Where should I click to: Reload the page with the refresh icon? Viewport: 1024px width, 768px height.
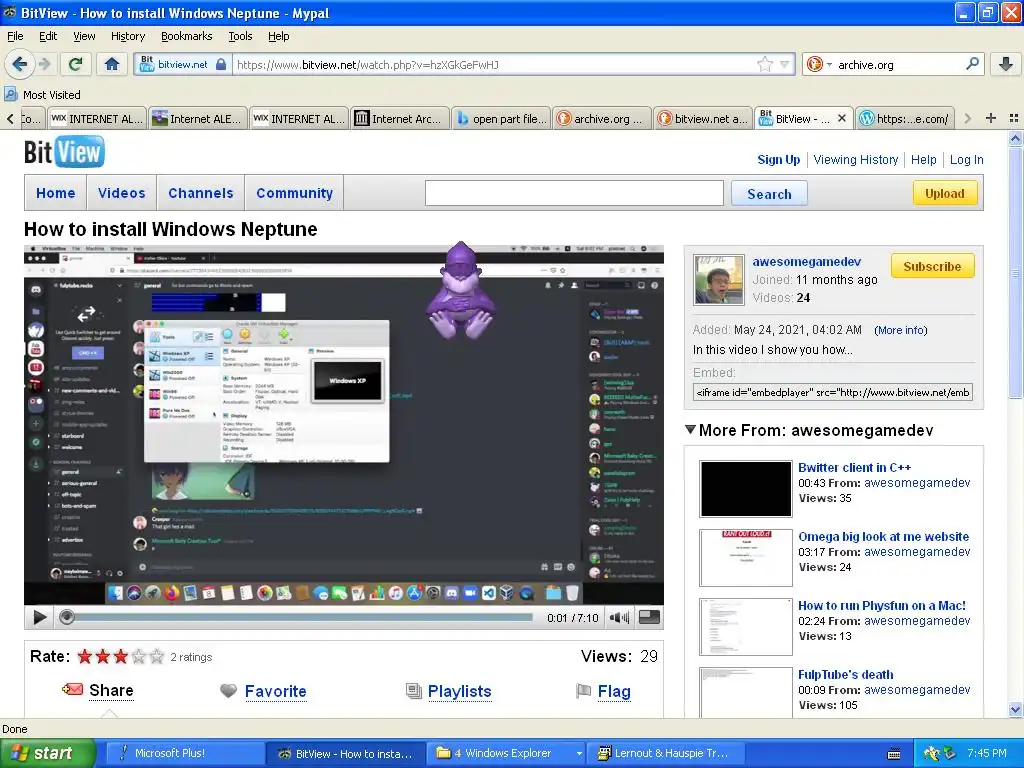[x=75, y=64]
